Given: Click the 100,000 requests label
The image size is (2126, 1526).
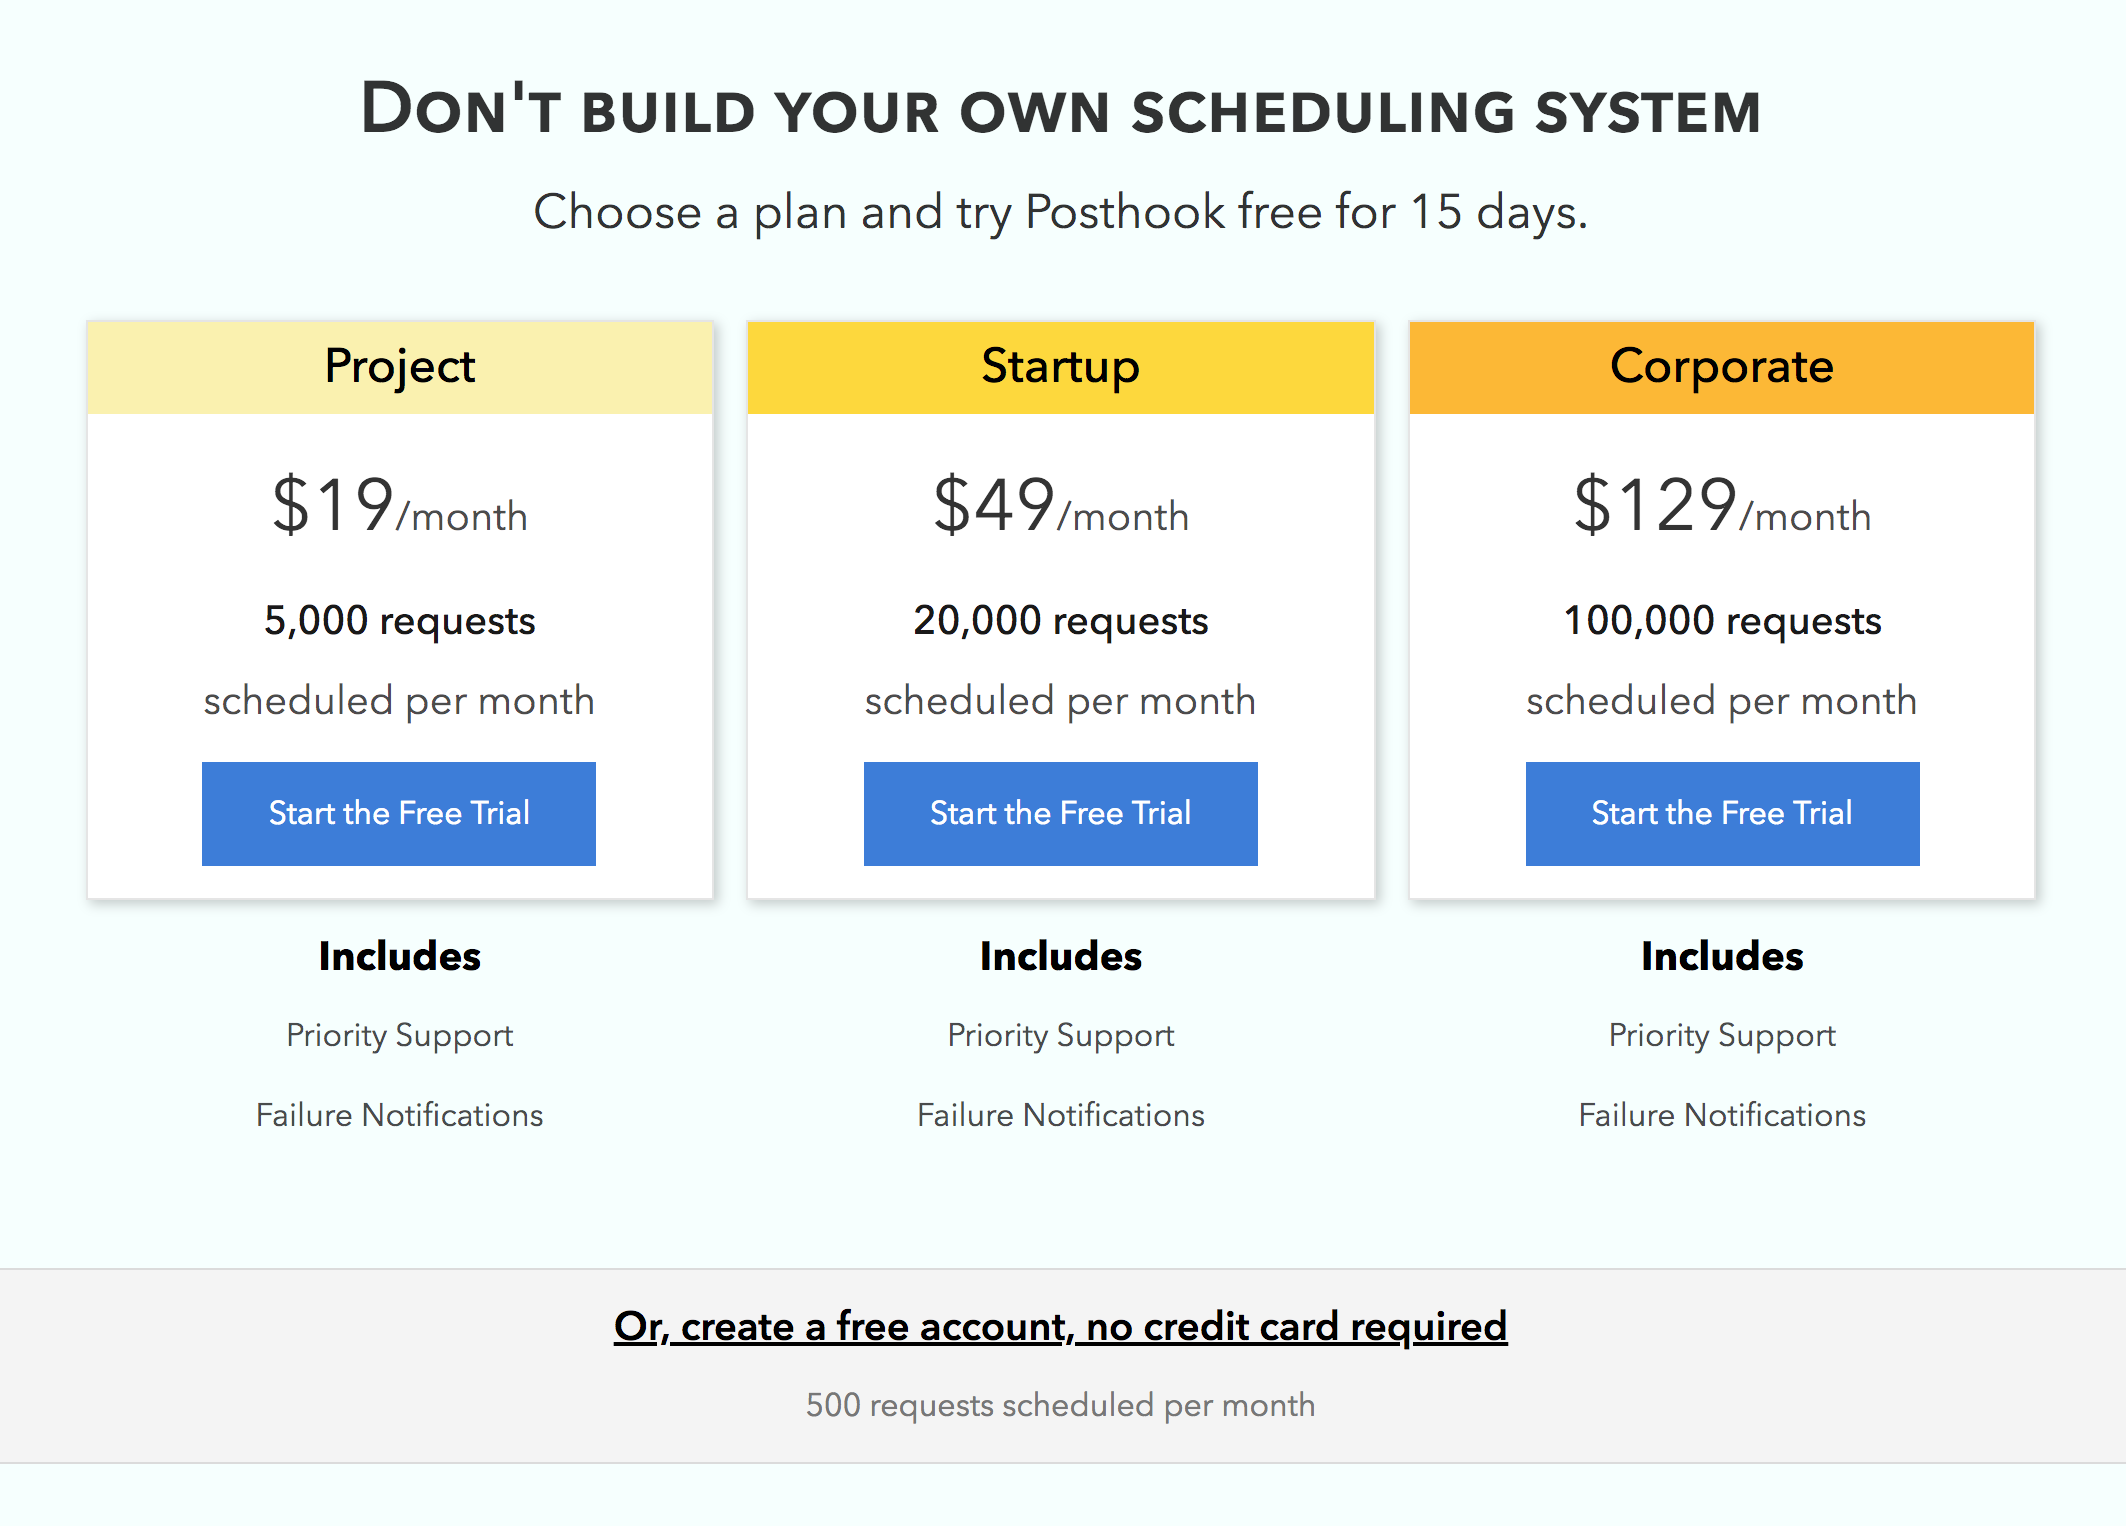Looking at the screenshot, I should click(1722, 621).
